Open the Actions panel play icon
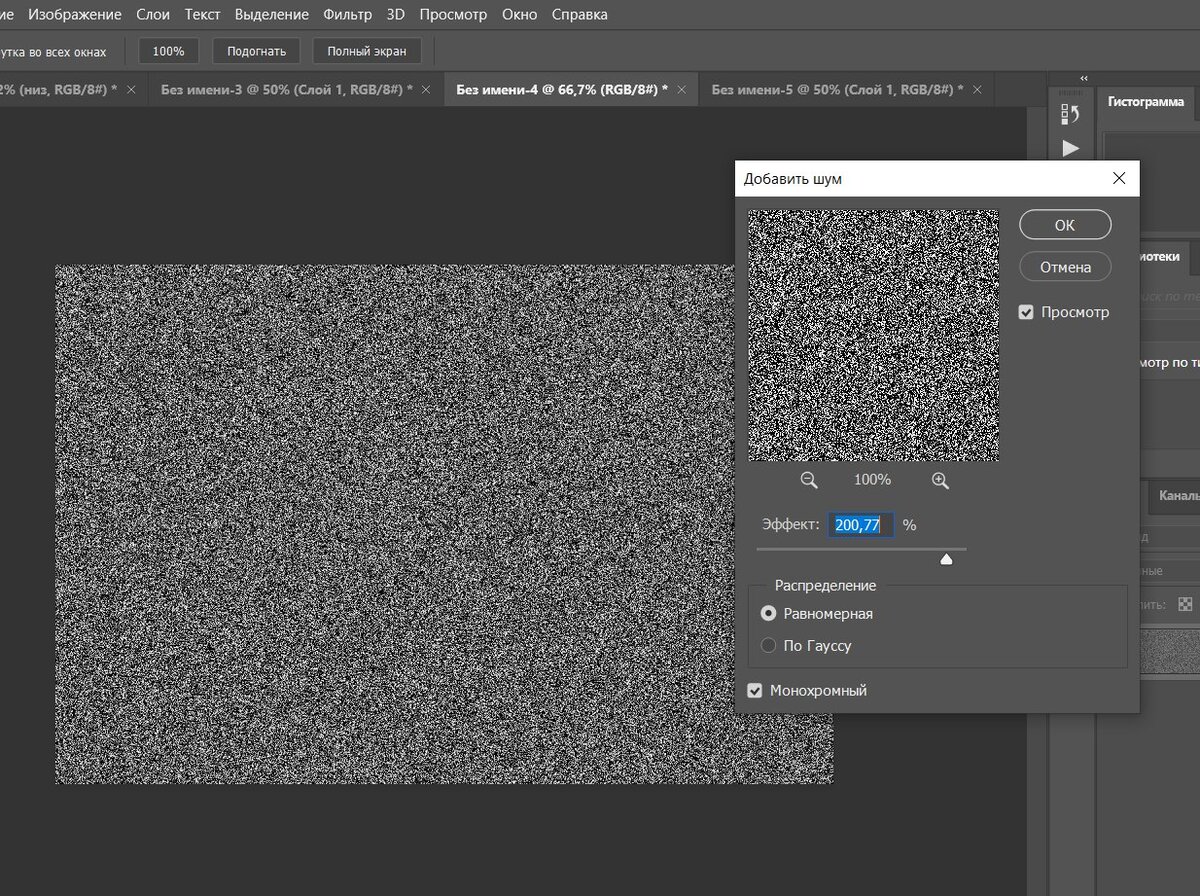The width and height of the screenshot is (1200, 896). pos(1070,148)
